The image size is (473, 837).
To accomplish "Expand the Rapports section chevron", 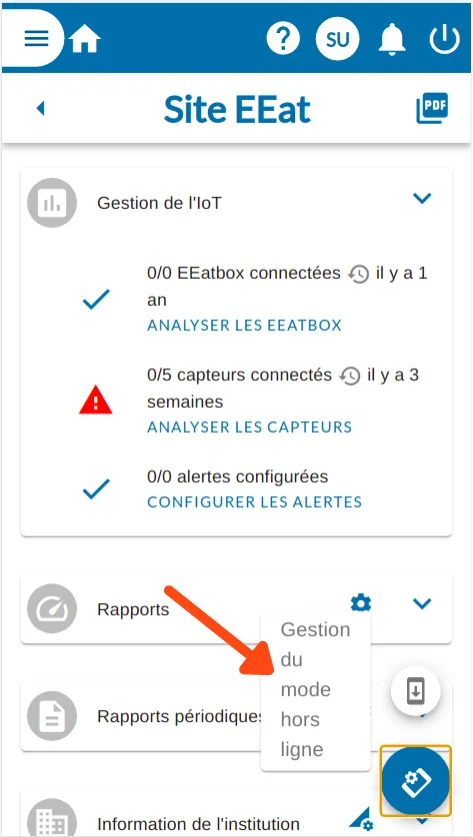I will click(x=422, y=604).
